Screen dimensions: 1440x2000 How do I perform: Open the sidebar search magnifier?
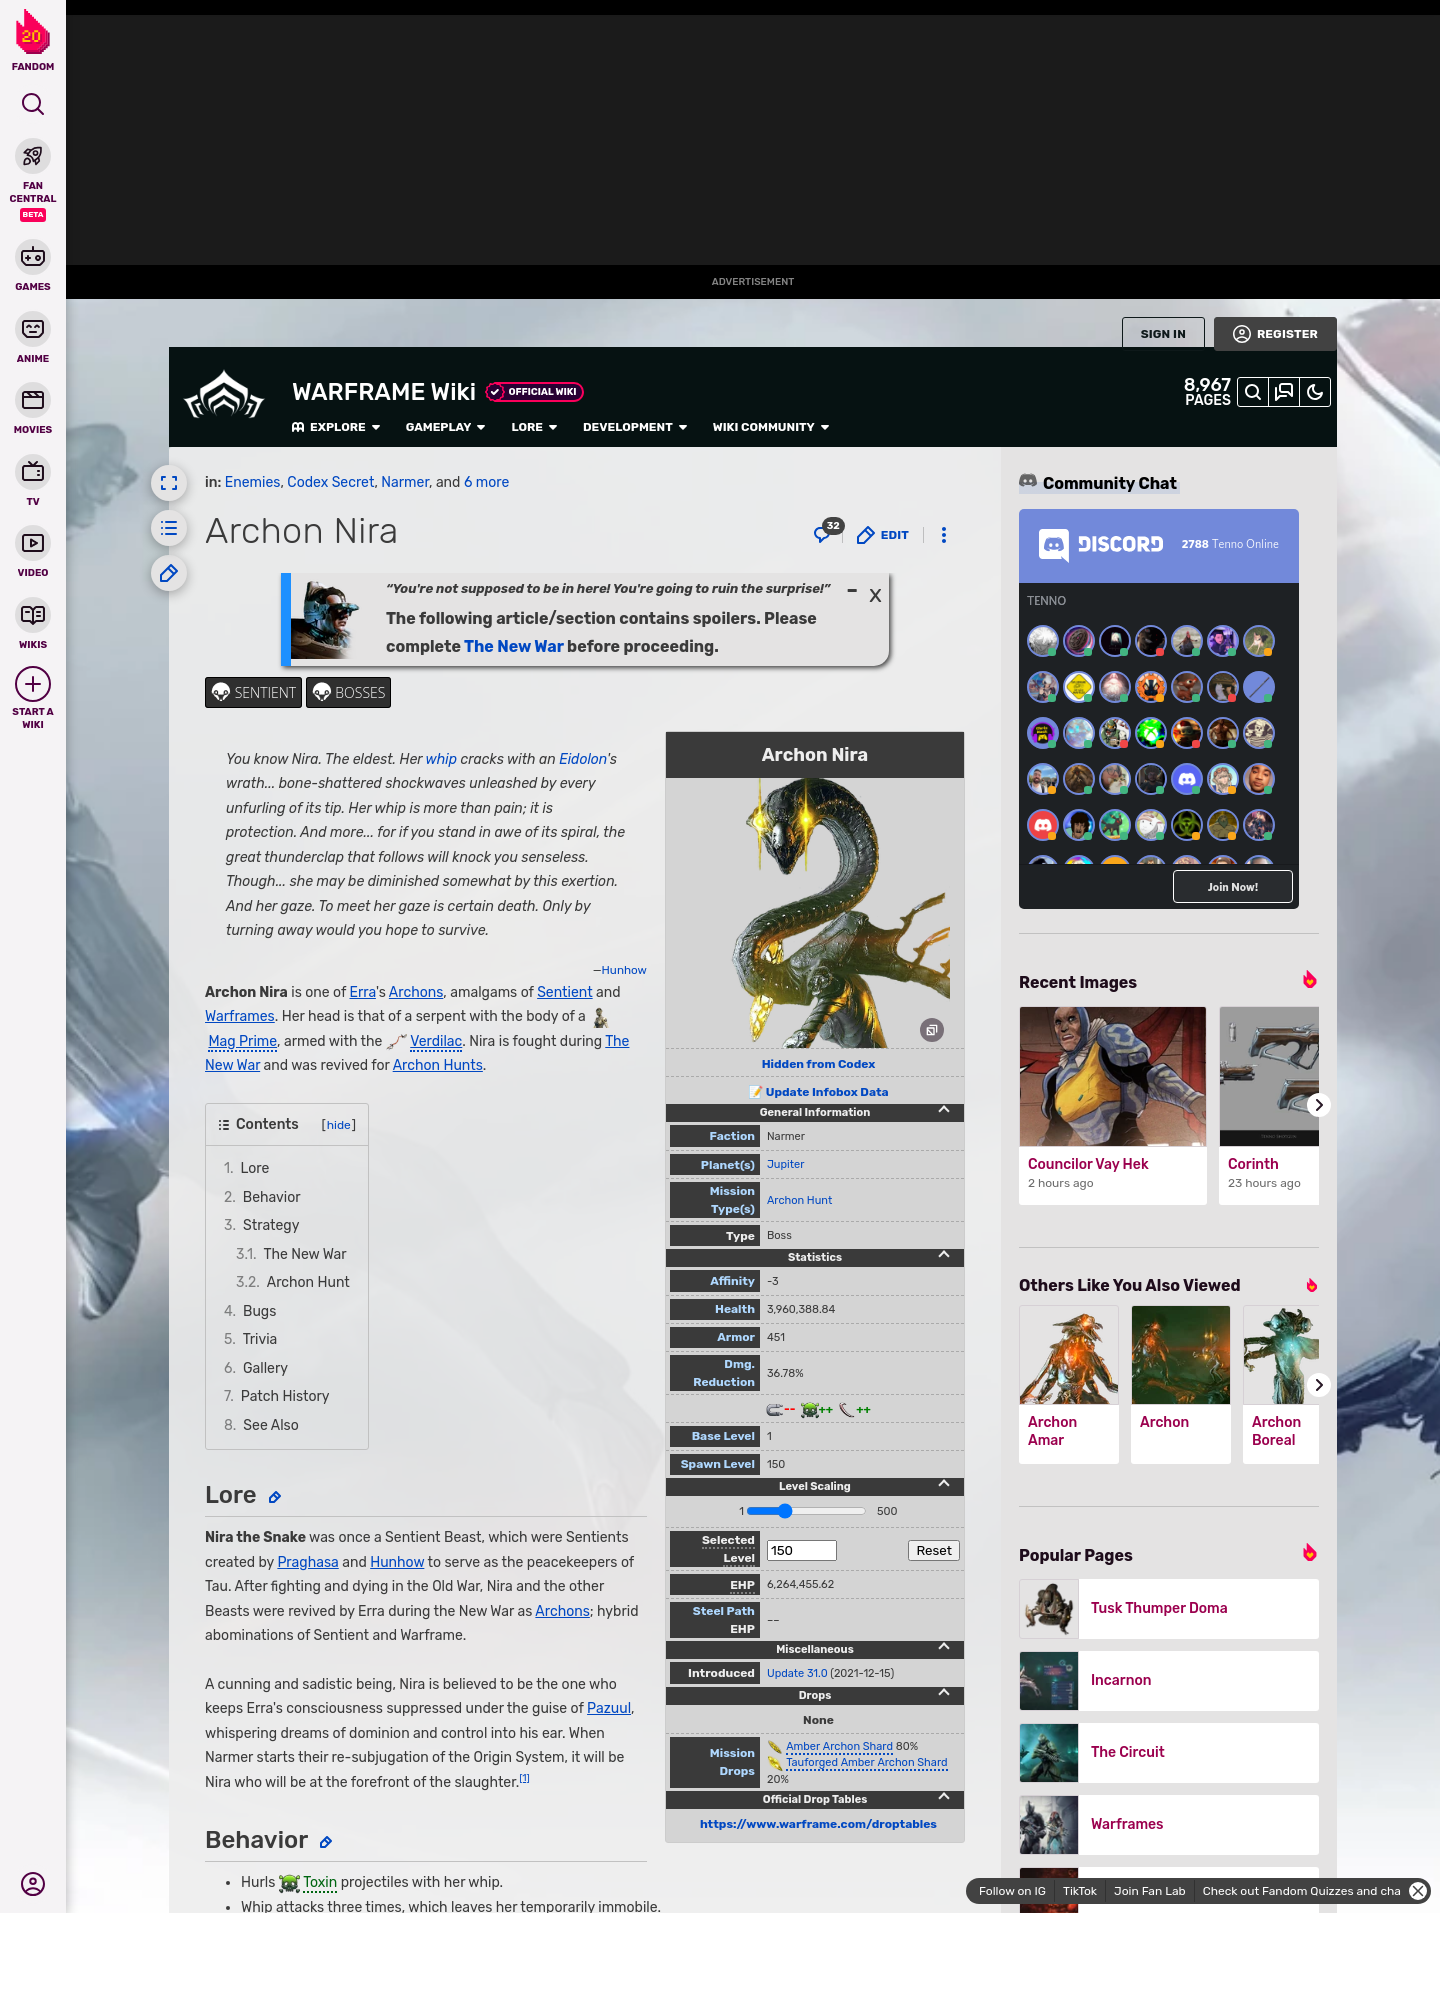[33, 104]
